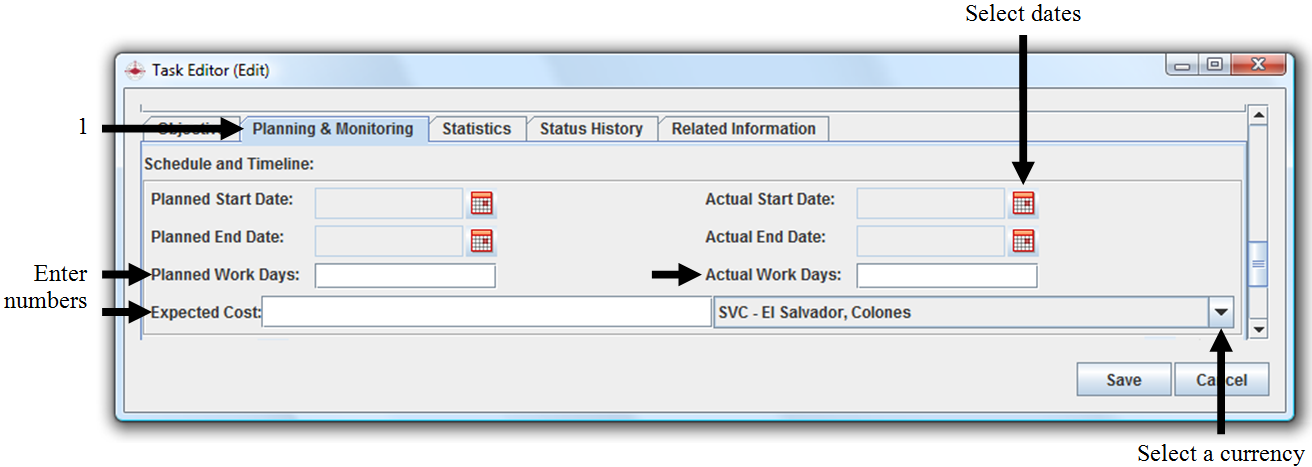Expand the SVC - El Salvador, Colones currency dropdown

click(x=1221, y=312)
